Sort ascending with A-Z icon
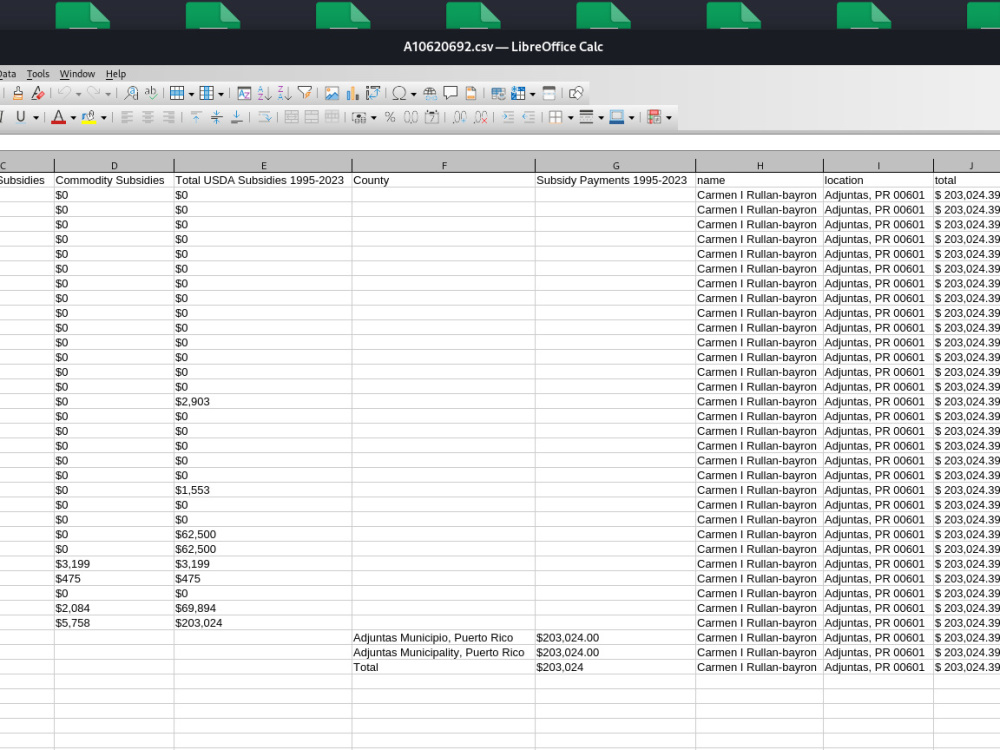1000x750 pixels. 264,94
